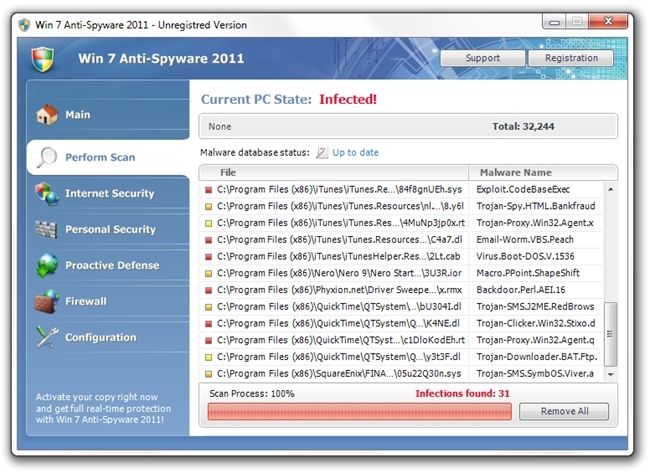Click the Infections found: 31 text
Image resolution: width=650 pixels, height=473 pixels.
[x=463, y=393]
